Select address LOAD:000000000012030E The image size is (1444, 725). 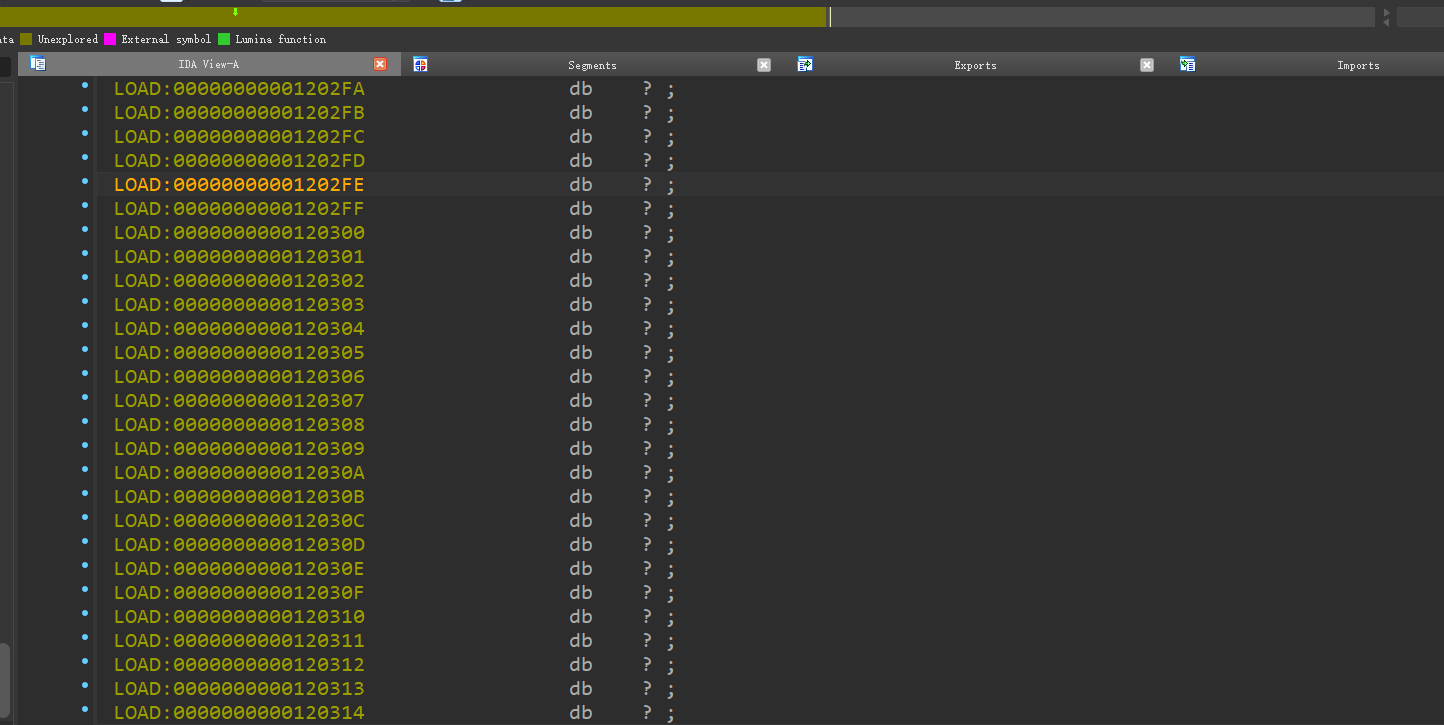pyautogui.click(x=239, y=569)
